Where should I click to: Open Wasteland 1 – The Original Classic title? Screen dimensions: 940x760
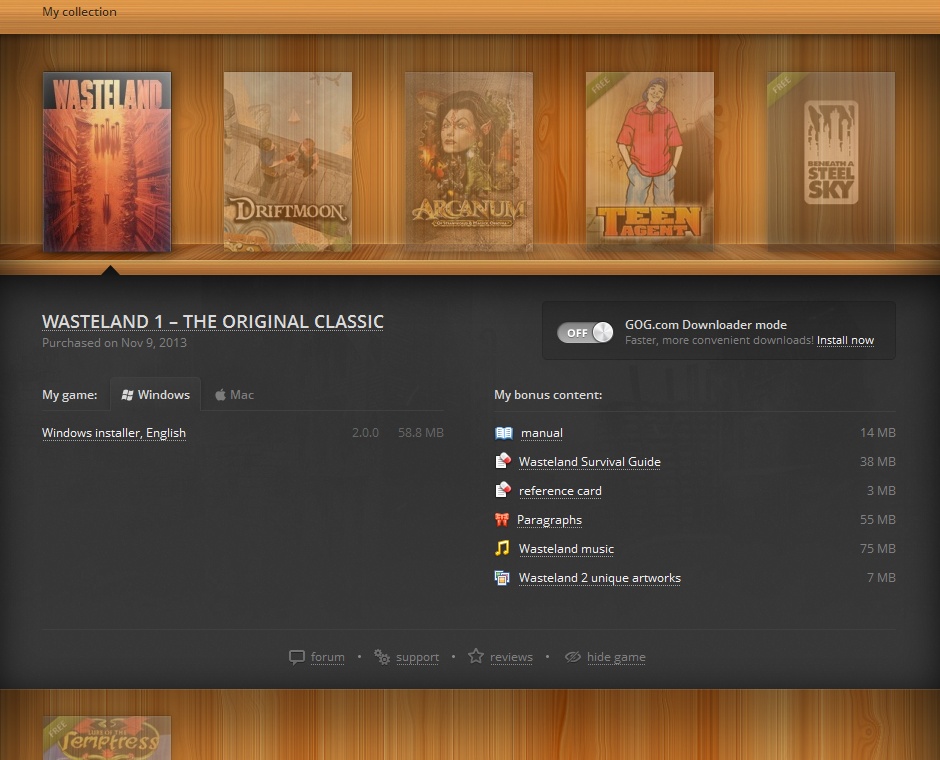tap(213, 322)
